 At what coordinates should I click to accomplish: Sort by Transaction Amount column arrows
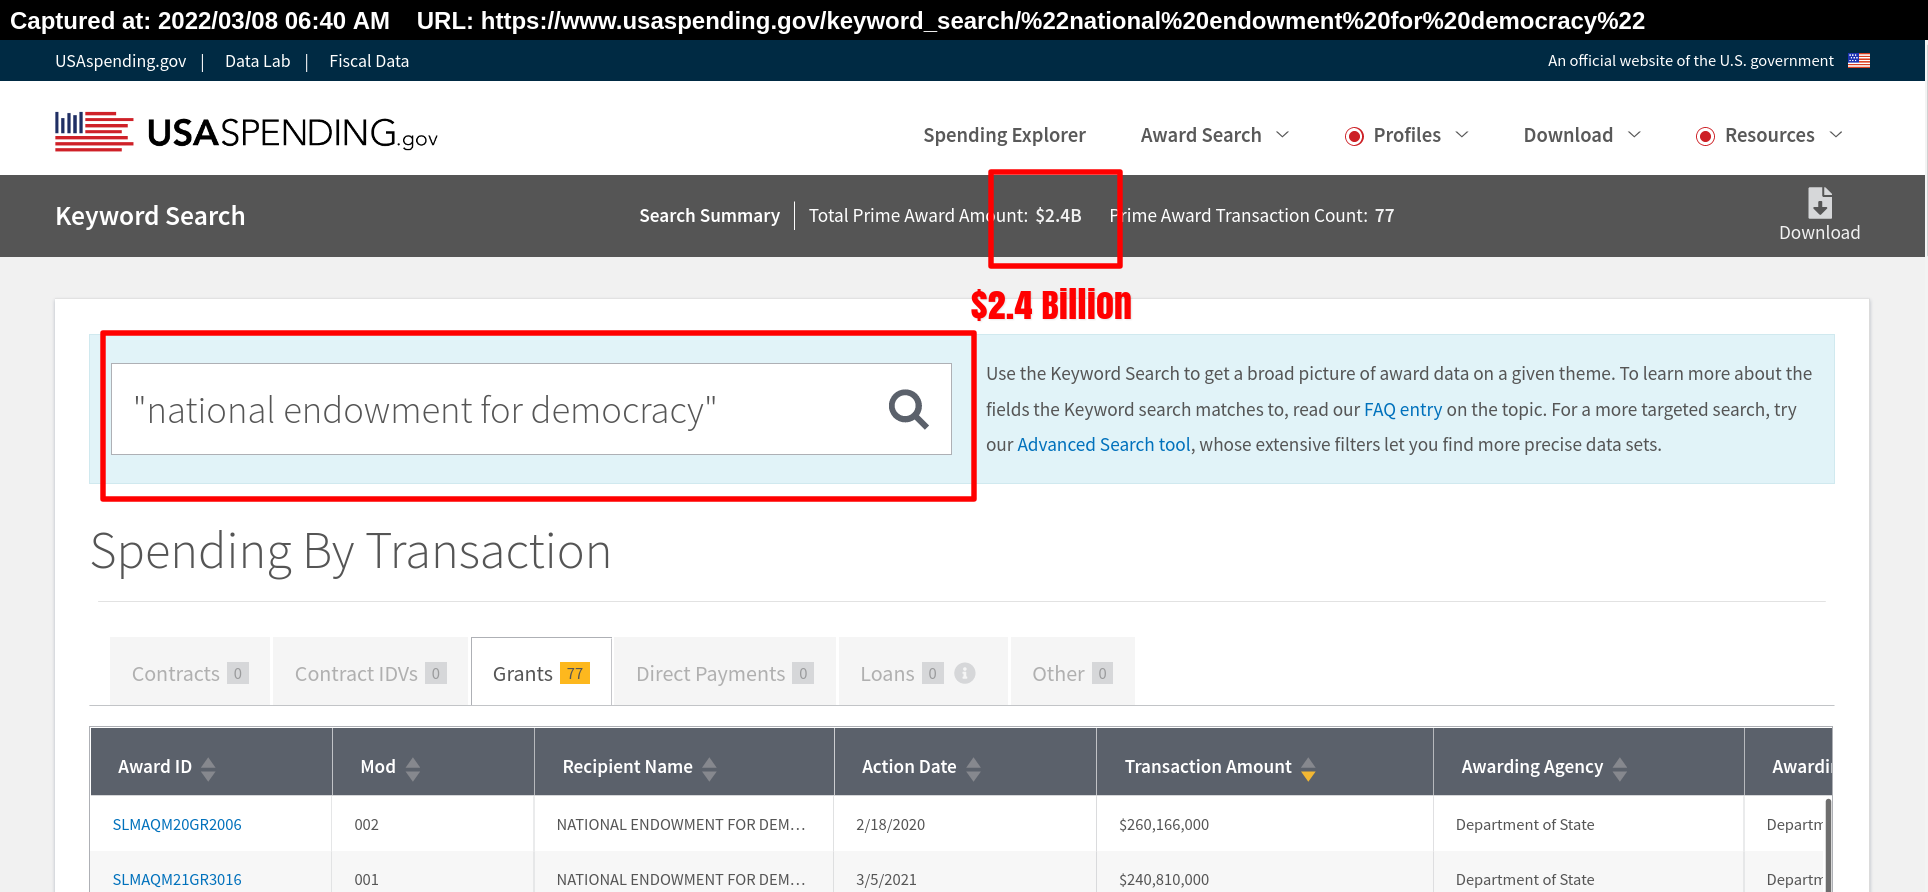pos(1308,768)
